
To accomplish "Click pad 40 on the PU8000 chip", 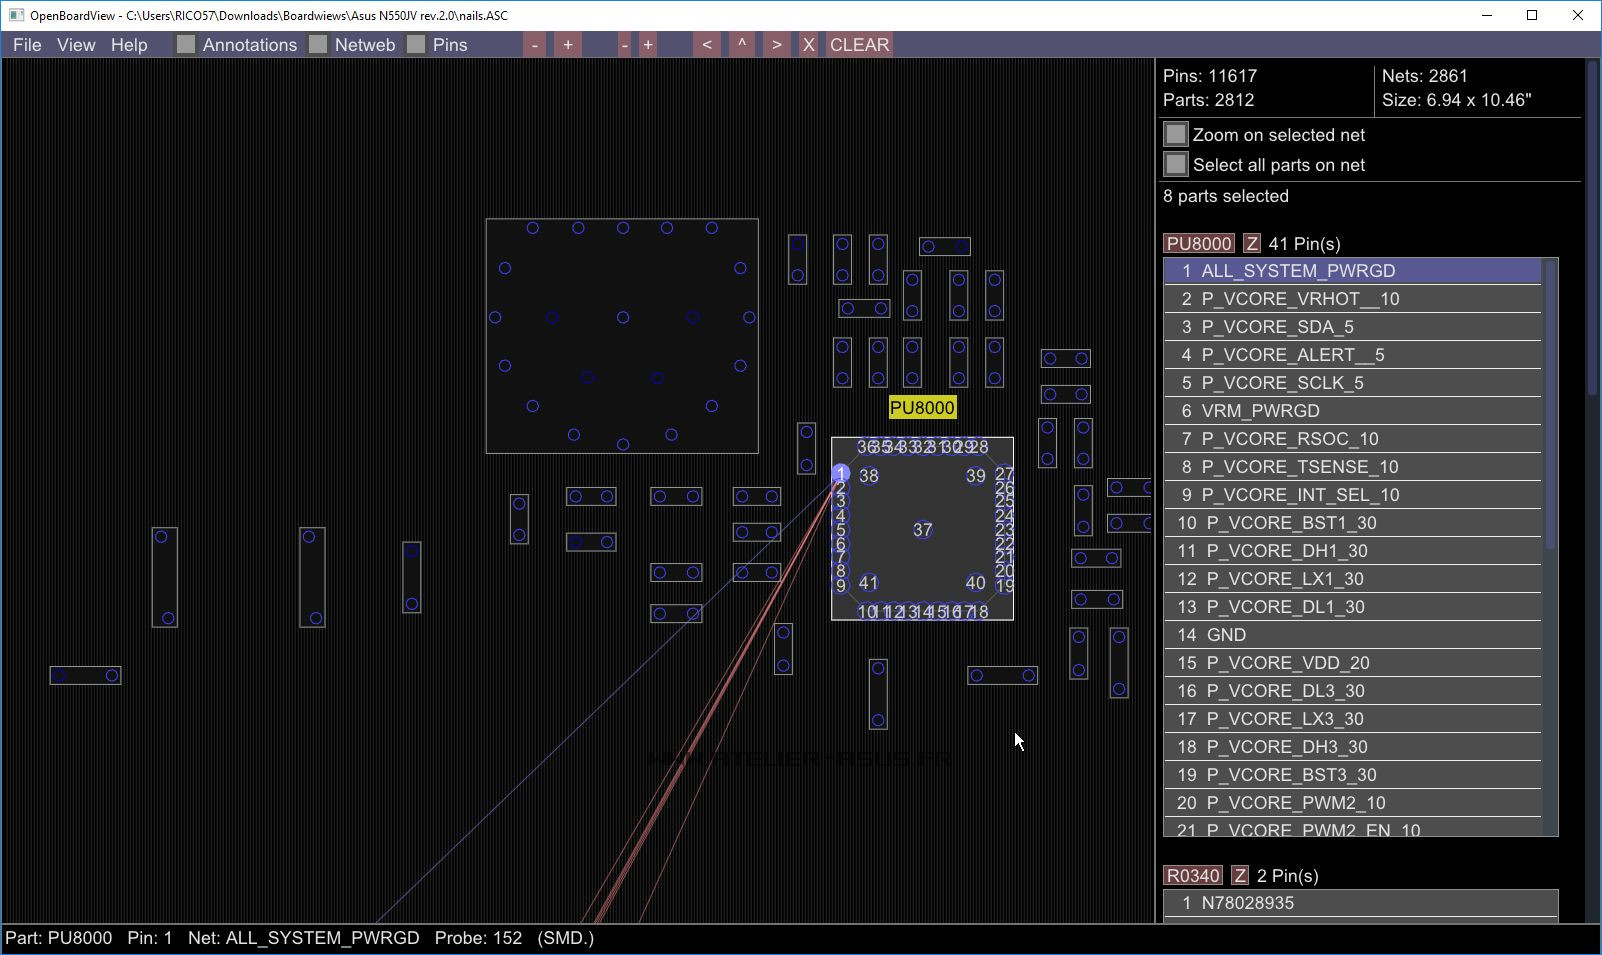I will coord(976,583).
